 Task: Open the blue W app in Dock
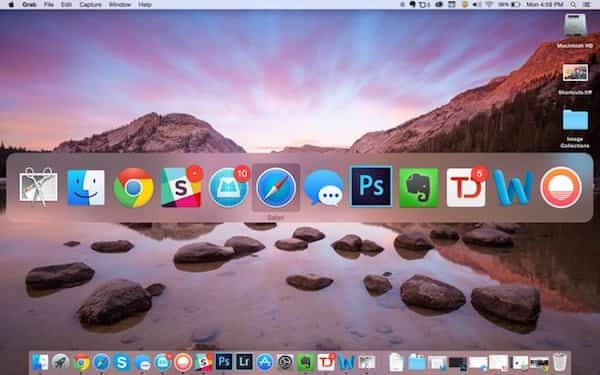coord(346,362)
